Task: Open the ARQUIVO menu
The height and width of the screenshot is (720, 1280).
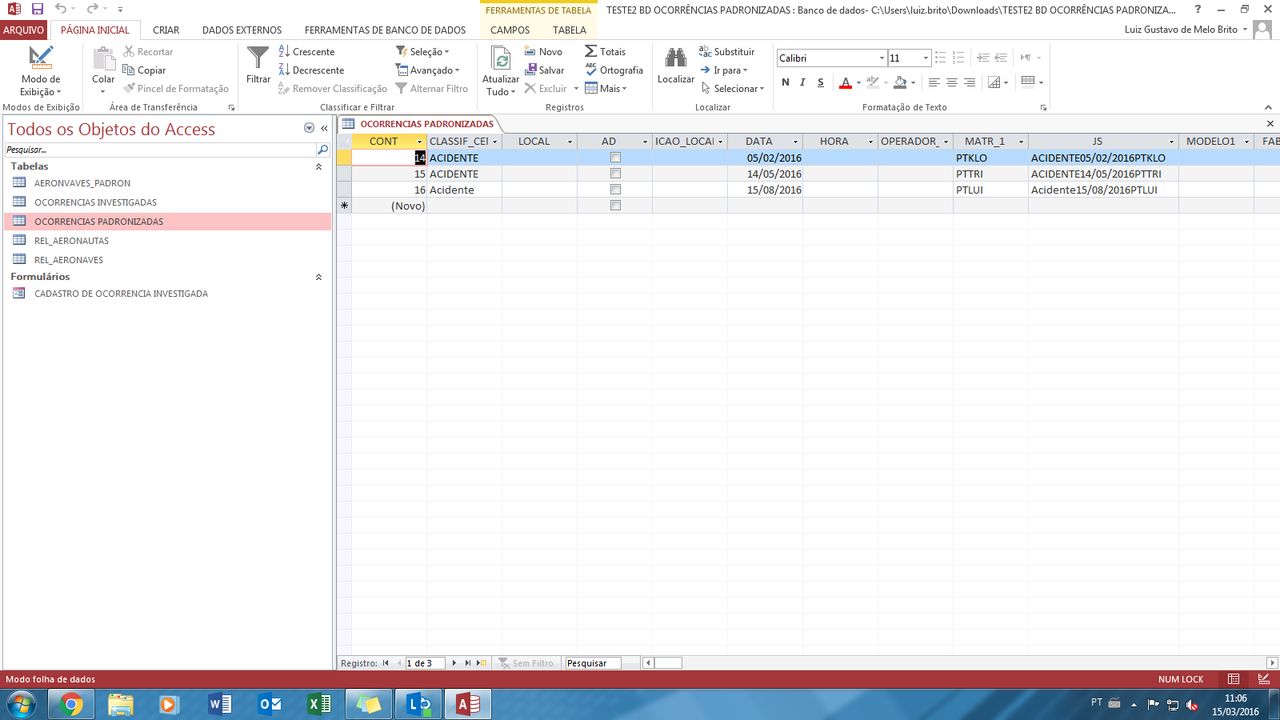Action: point(23,30)
